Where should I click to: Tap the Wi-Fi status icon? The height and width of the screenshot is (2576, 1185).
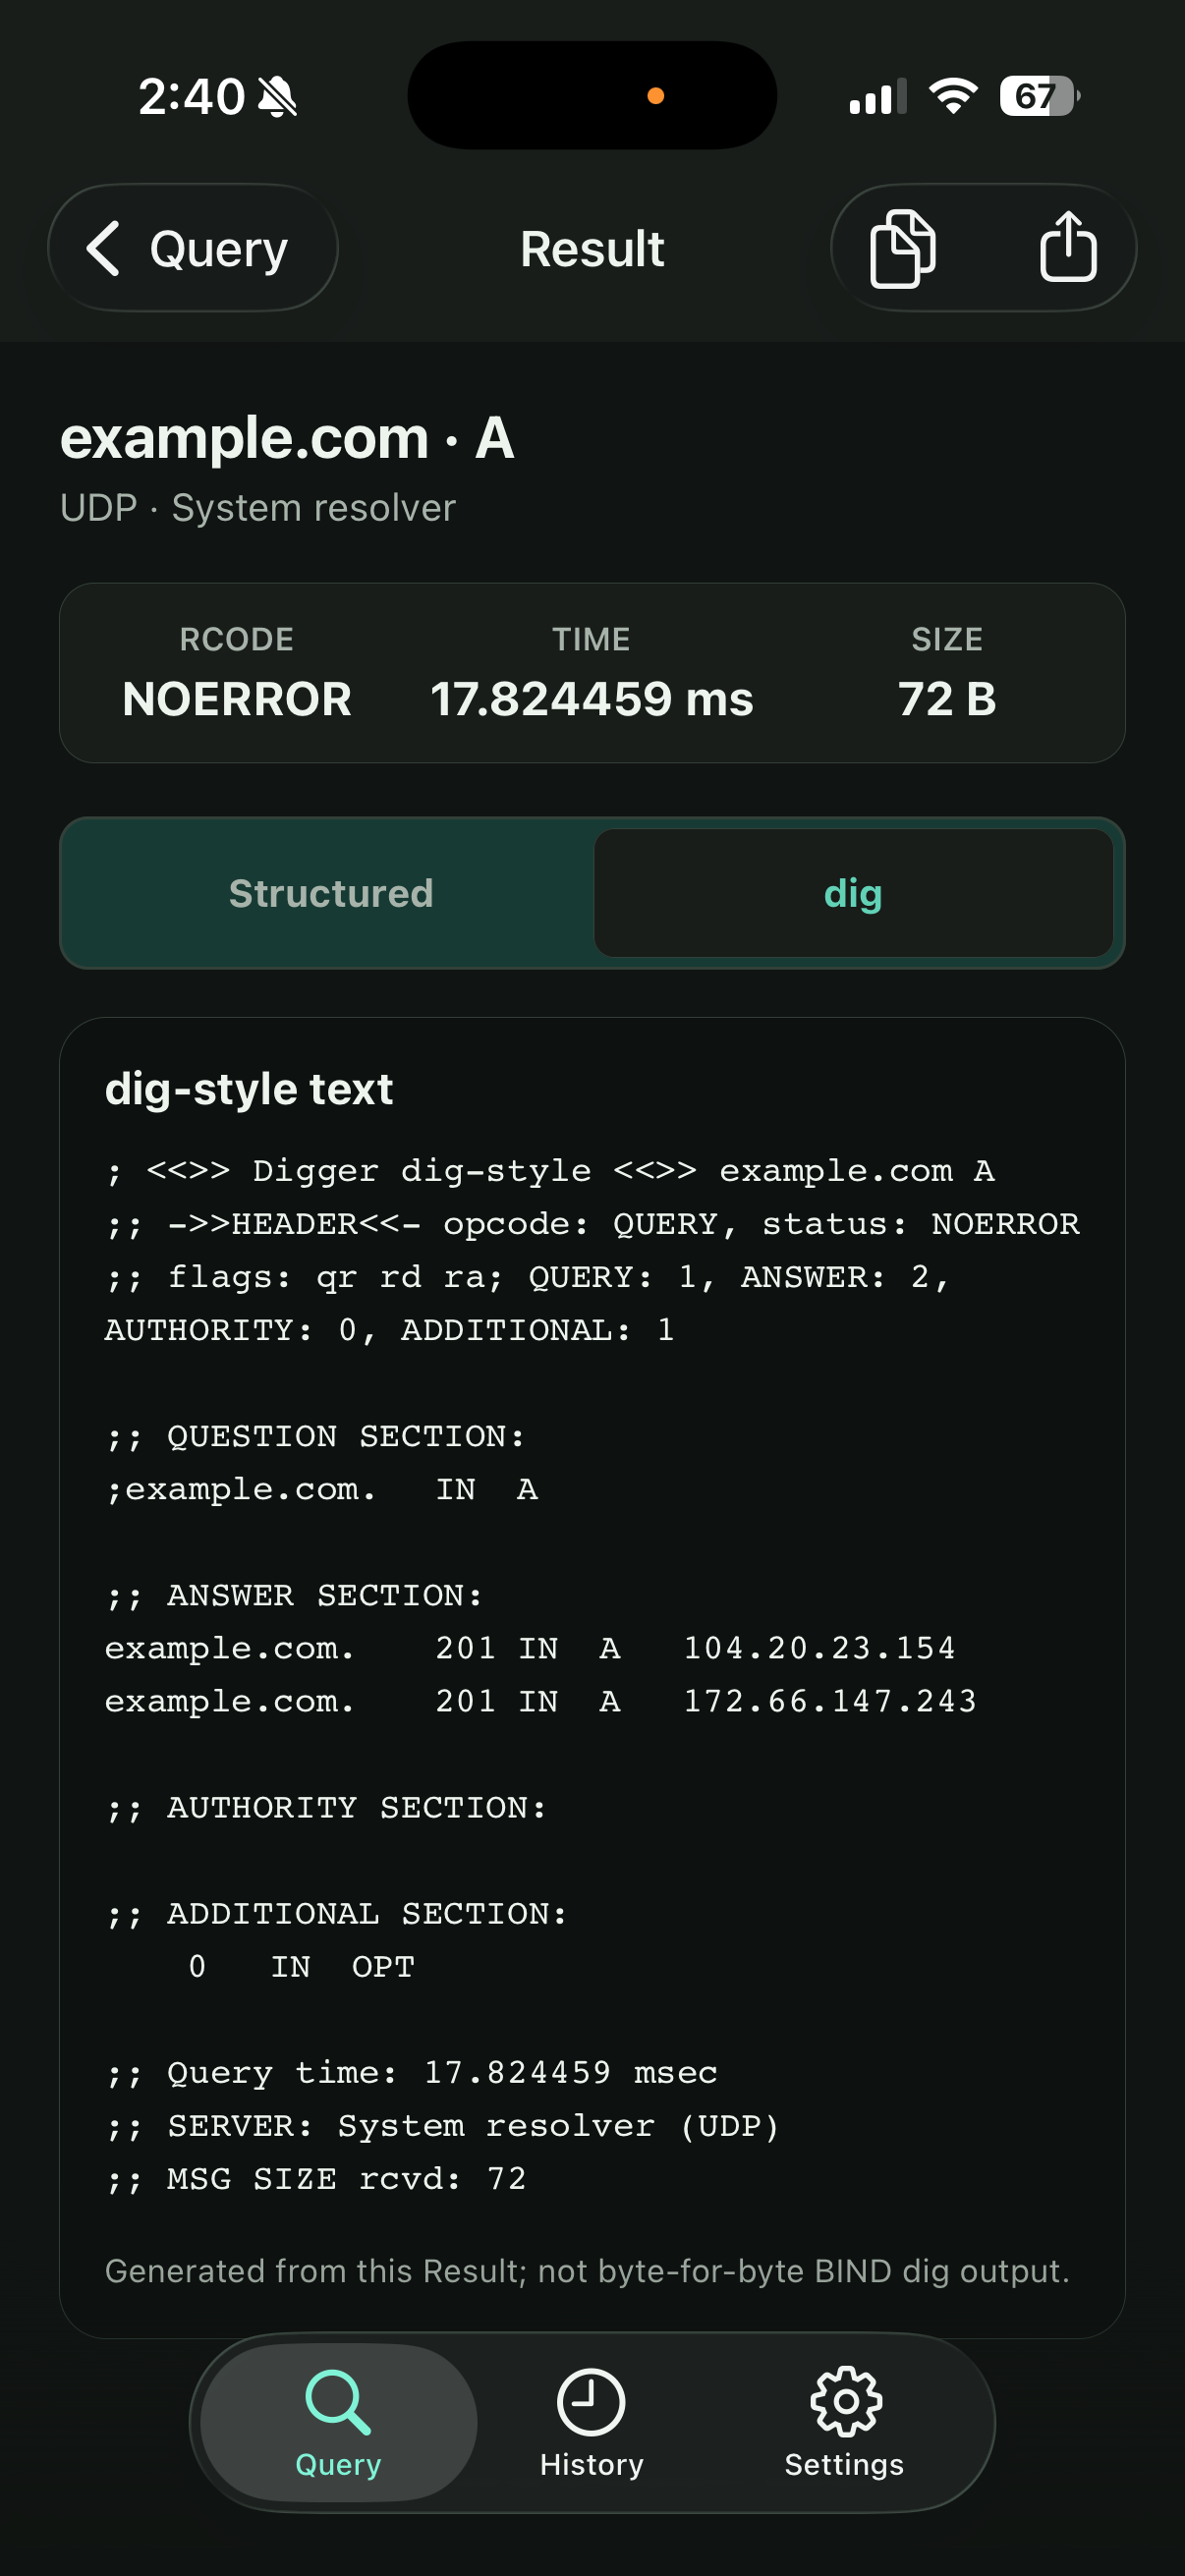tap(953, 96)
